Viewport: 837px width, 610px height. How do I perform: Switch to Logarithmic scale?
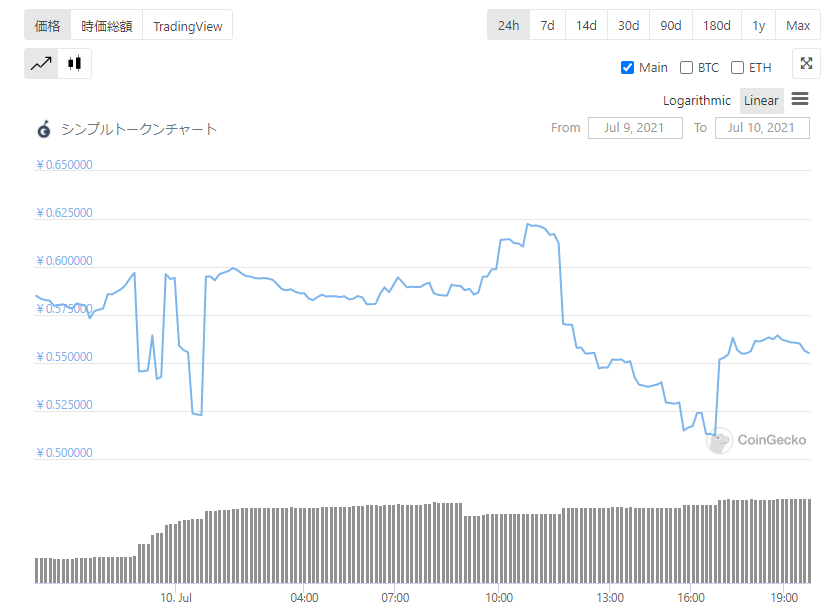[697, 100]
